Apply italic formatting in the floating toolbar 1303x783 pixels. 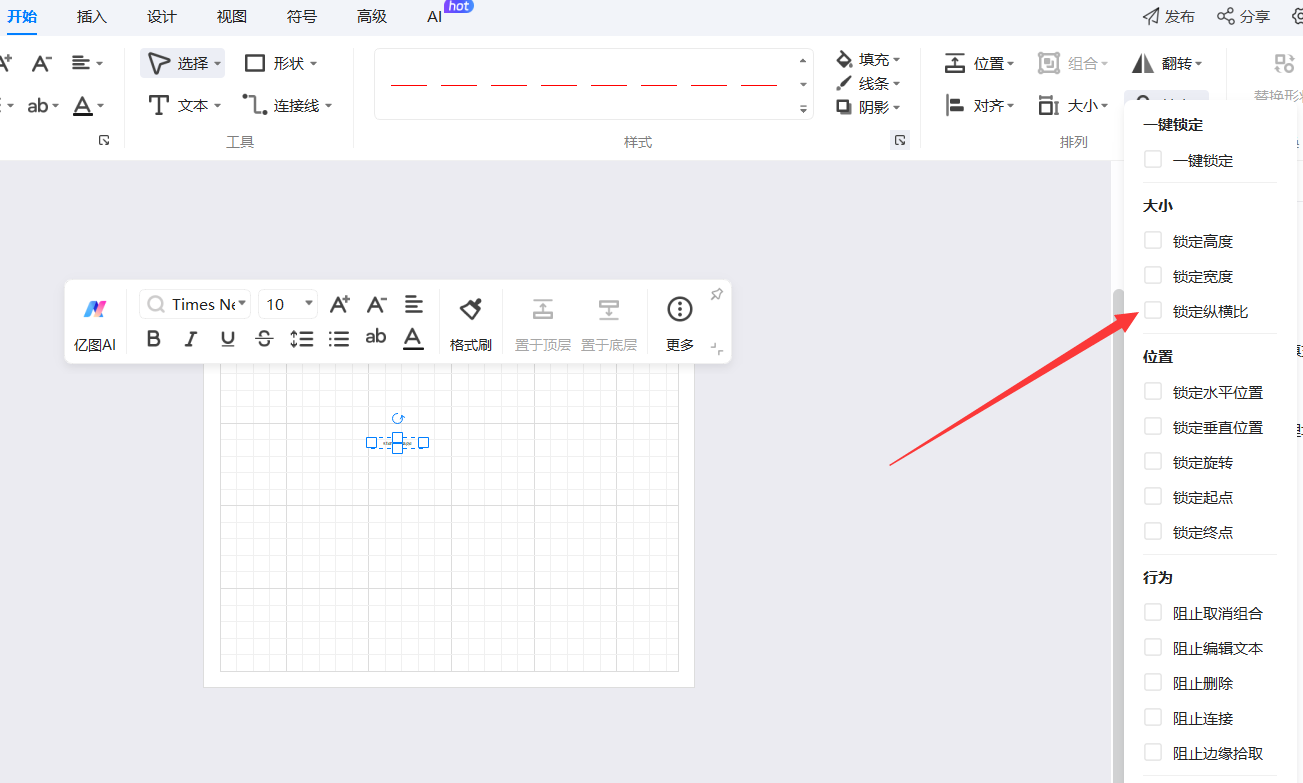click(x=190, y=339)
